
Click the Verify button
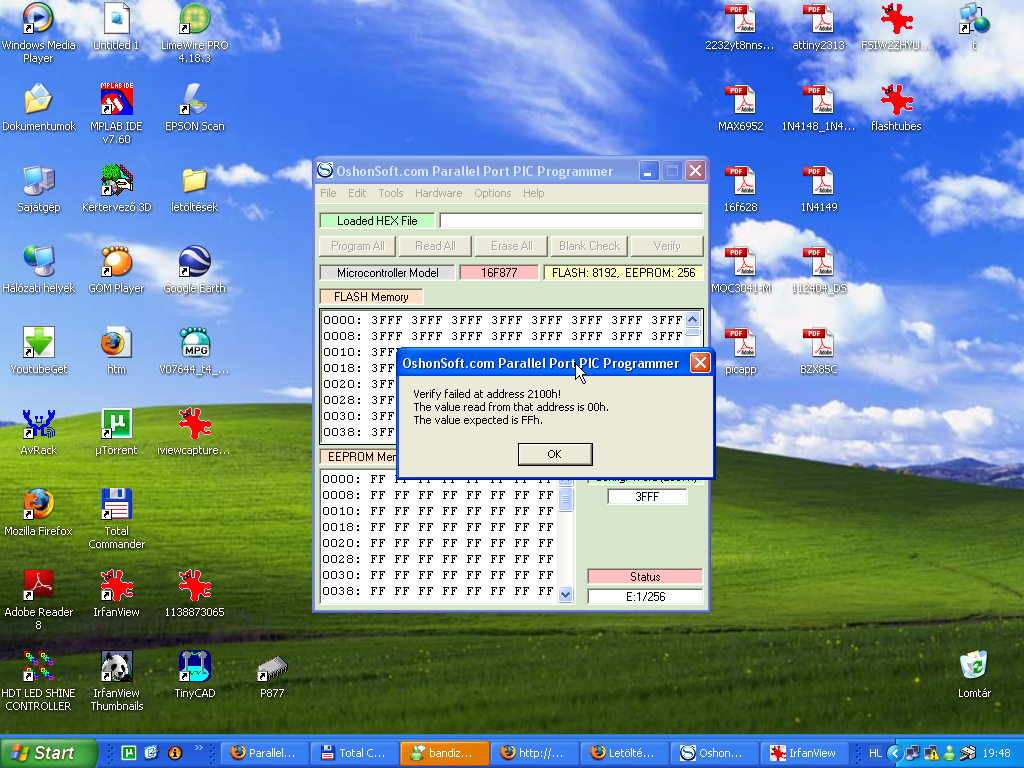pos(666,246)
